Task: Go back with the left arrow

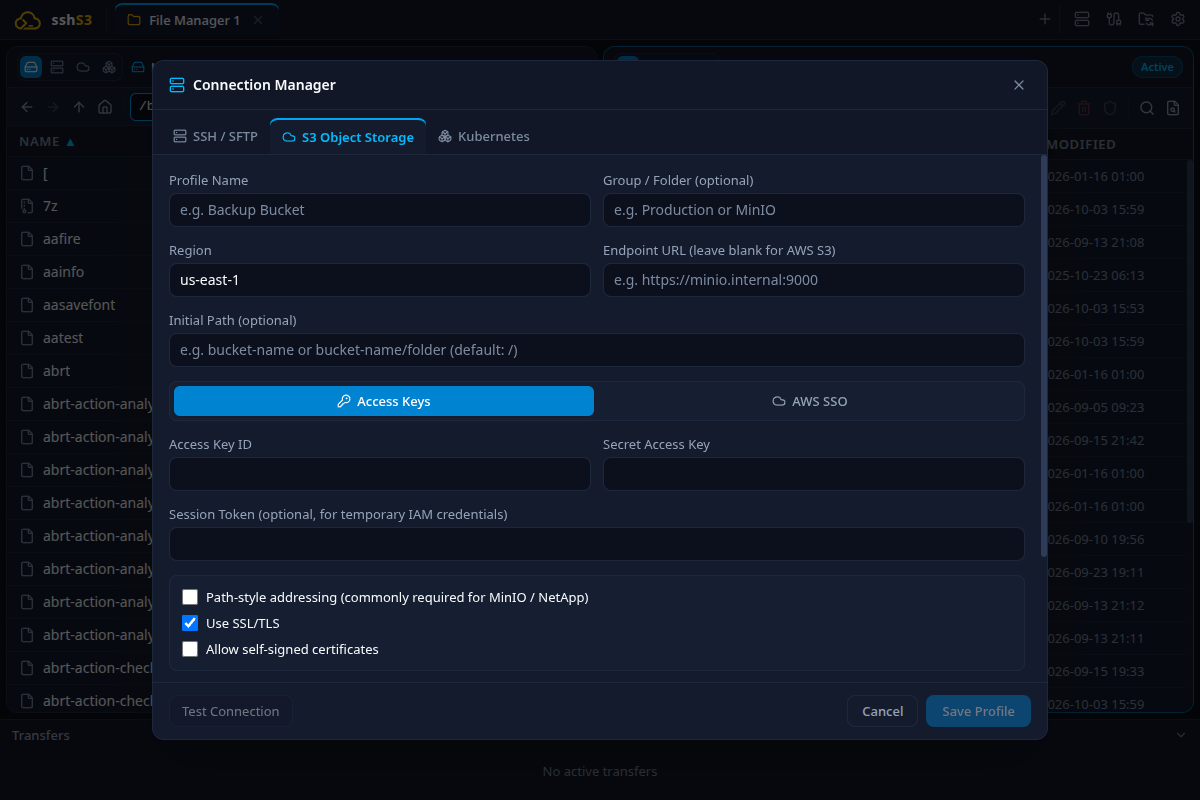Action: tap(27, 107)
